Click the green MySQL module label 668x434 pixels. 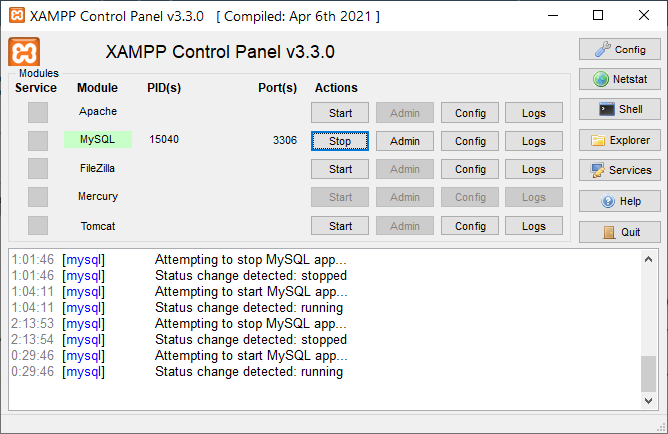click(97, 140)
